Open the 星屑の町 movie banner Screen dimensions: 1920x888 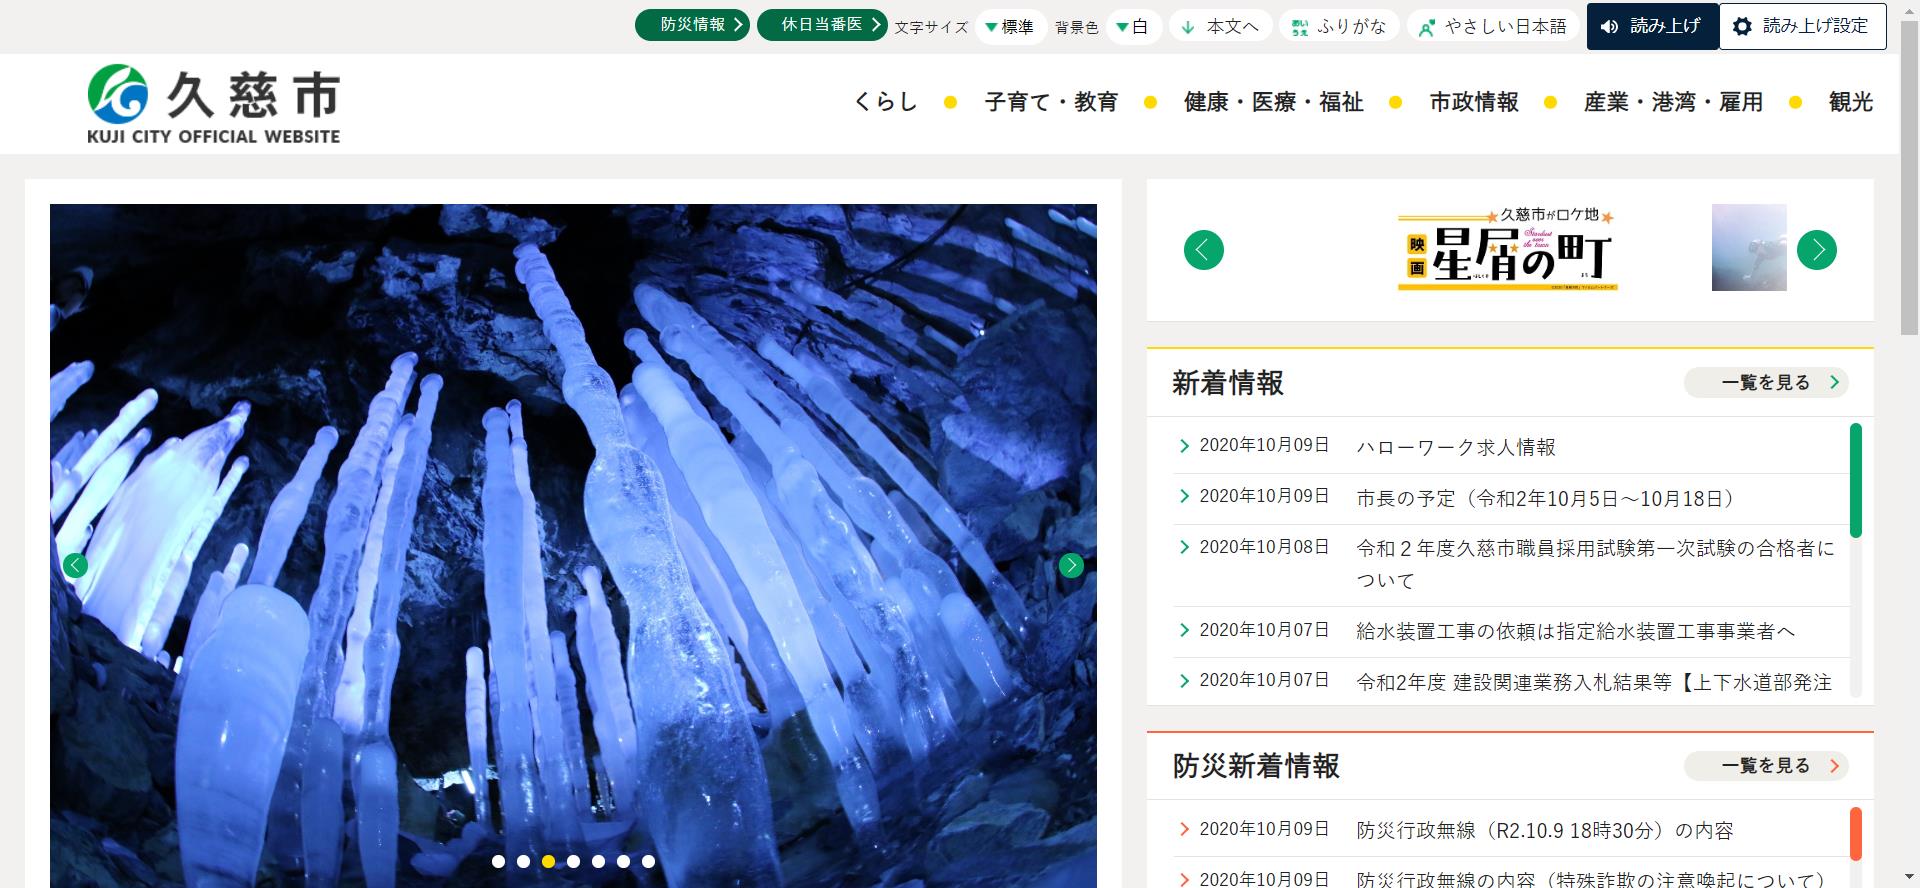point(1507,250)
